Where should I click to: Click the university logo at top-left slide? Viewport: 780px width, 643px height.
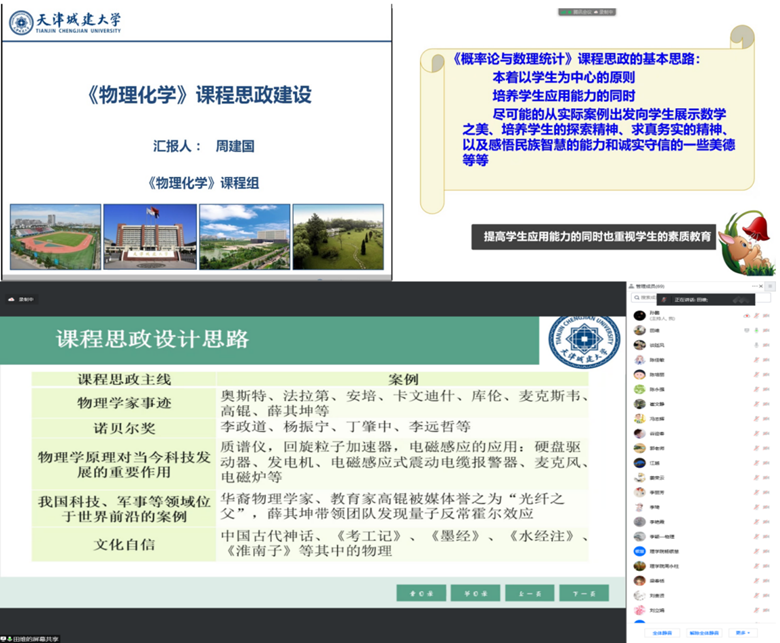[x=21, y=22]
